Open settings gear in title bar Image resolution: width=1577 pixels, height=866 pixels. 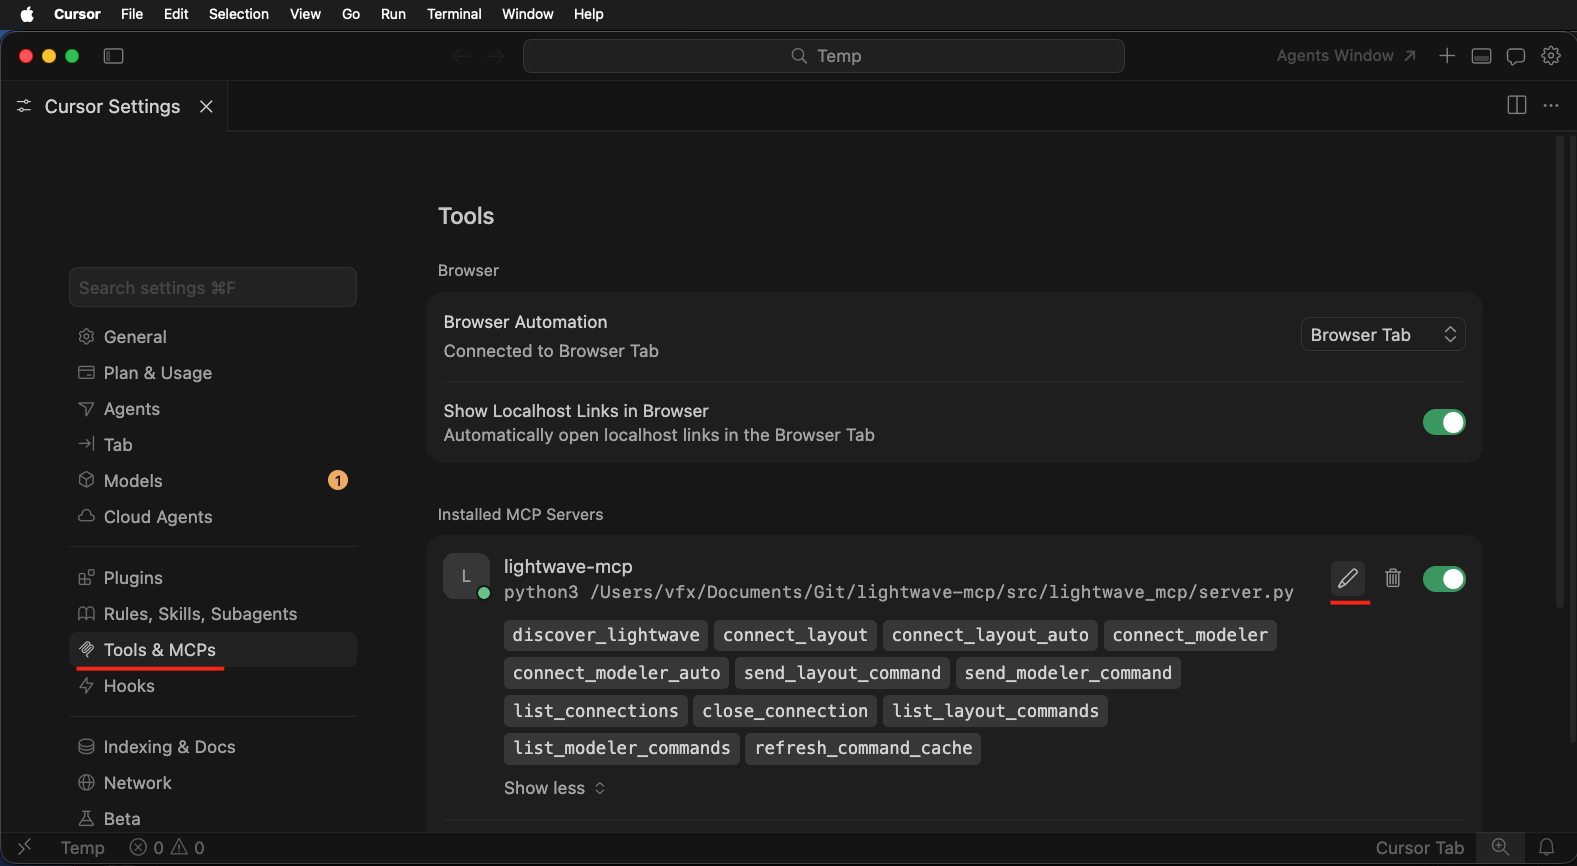click(1551, 56)
